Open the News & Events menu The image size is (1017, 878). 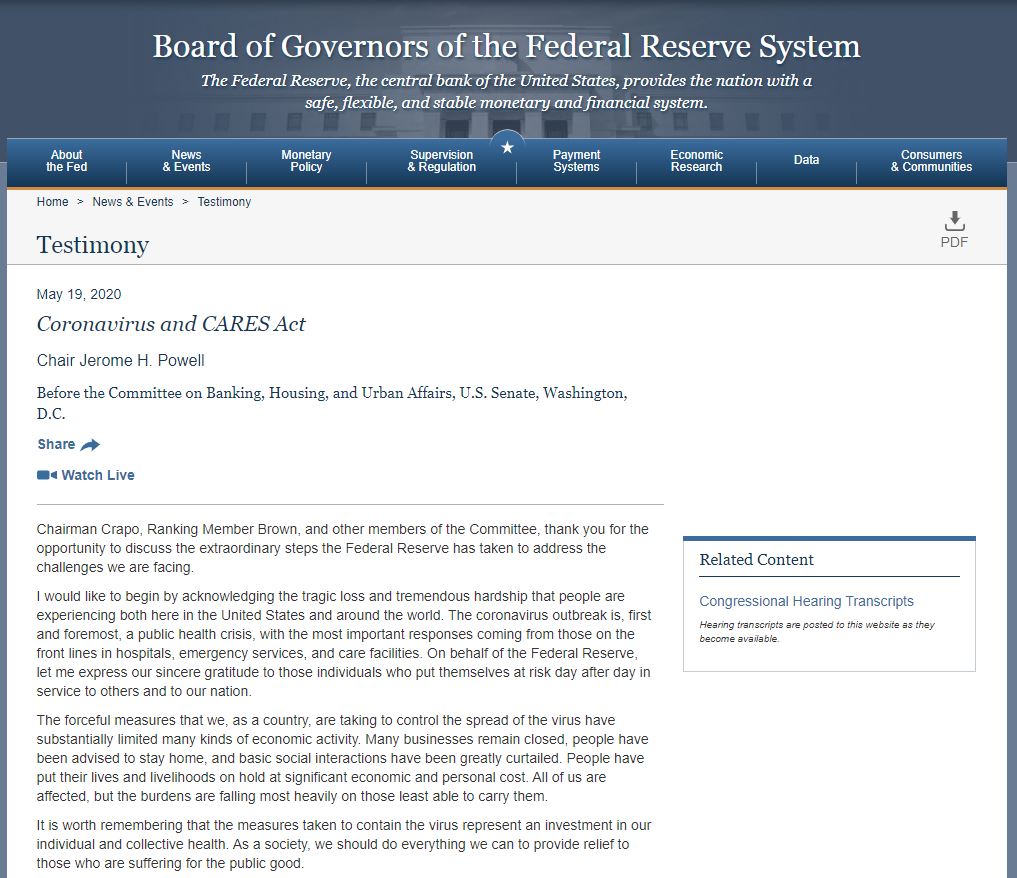(x=186, y=161)
